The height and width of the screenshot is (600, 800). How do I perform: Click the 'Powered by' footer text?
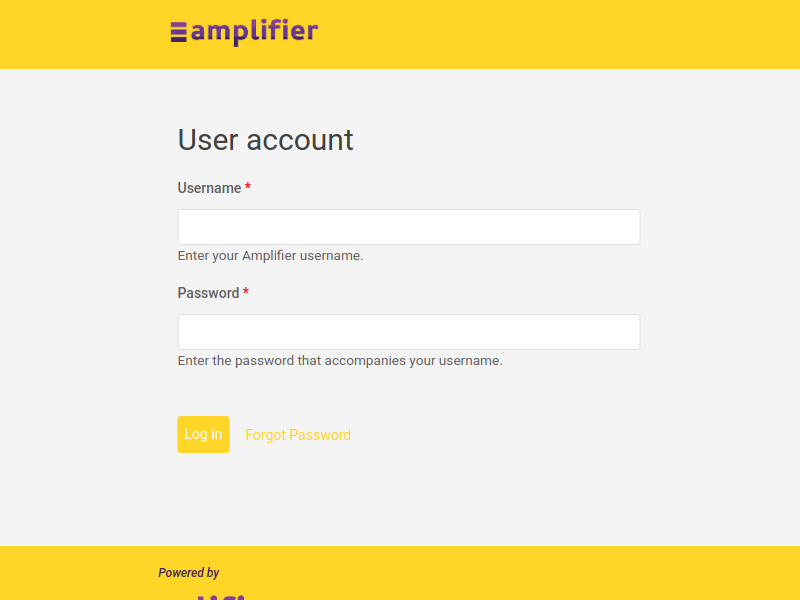point(188,573)
